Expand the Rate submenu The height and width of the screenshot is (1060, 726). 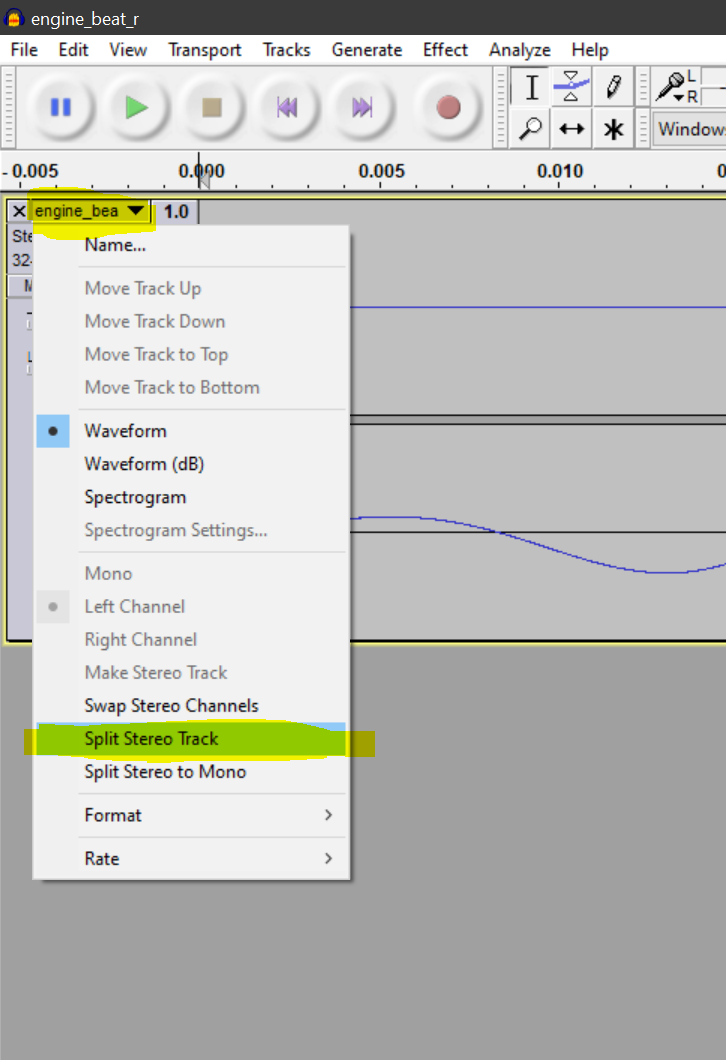(191, 859)
